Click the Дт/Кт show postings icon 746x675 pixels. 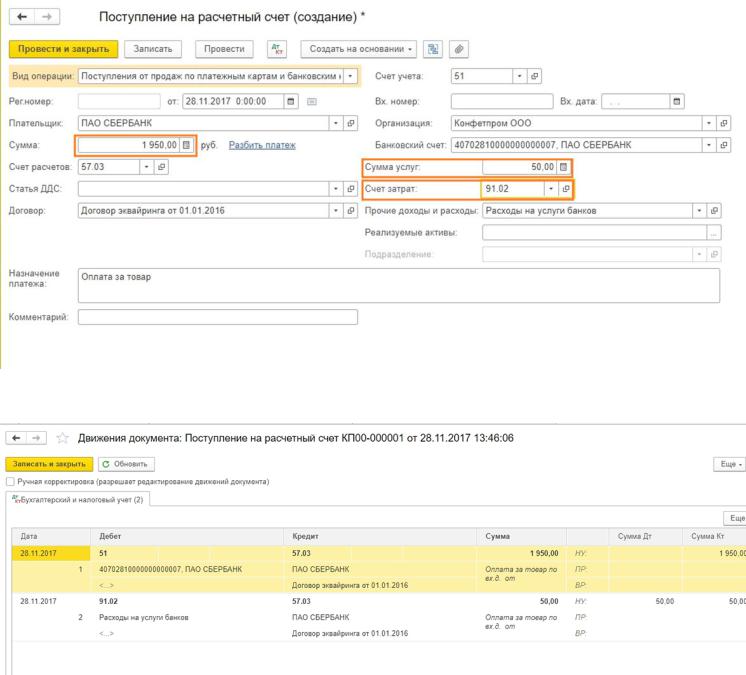276,49
